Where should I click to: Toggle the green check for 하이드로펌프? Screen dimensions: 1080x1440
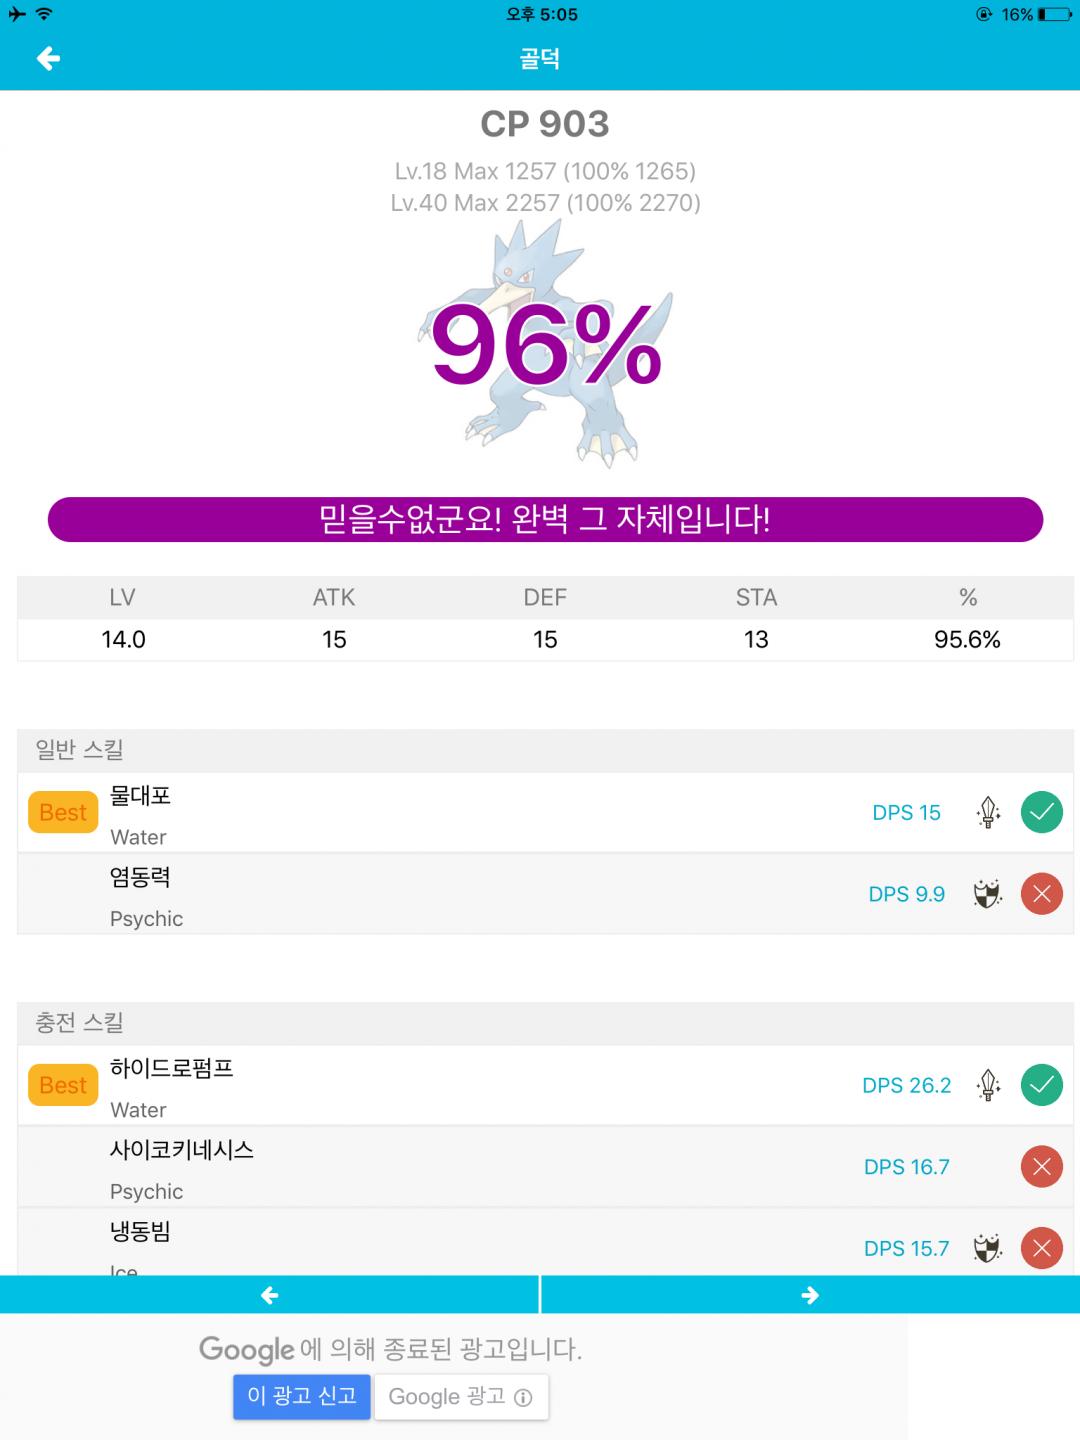pos(1041,1085)
